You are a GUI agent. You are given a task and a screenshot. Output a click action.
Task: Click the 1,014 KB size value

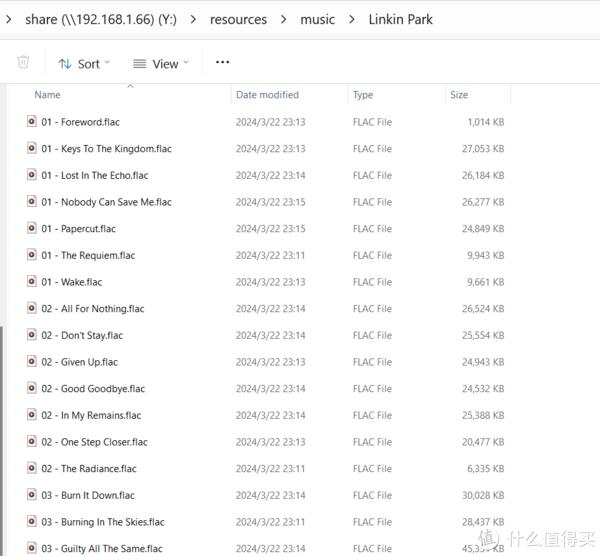tap(486, 122)
